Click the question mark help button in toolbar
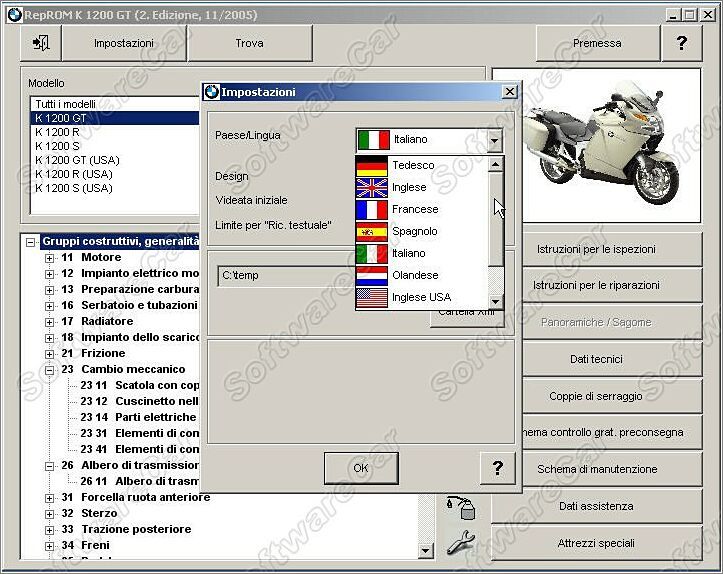This screenshot has height=574, width=723. coord(682,43)
